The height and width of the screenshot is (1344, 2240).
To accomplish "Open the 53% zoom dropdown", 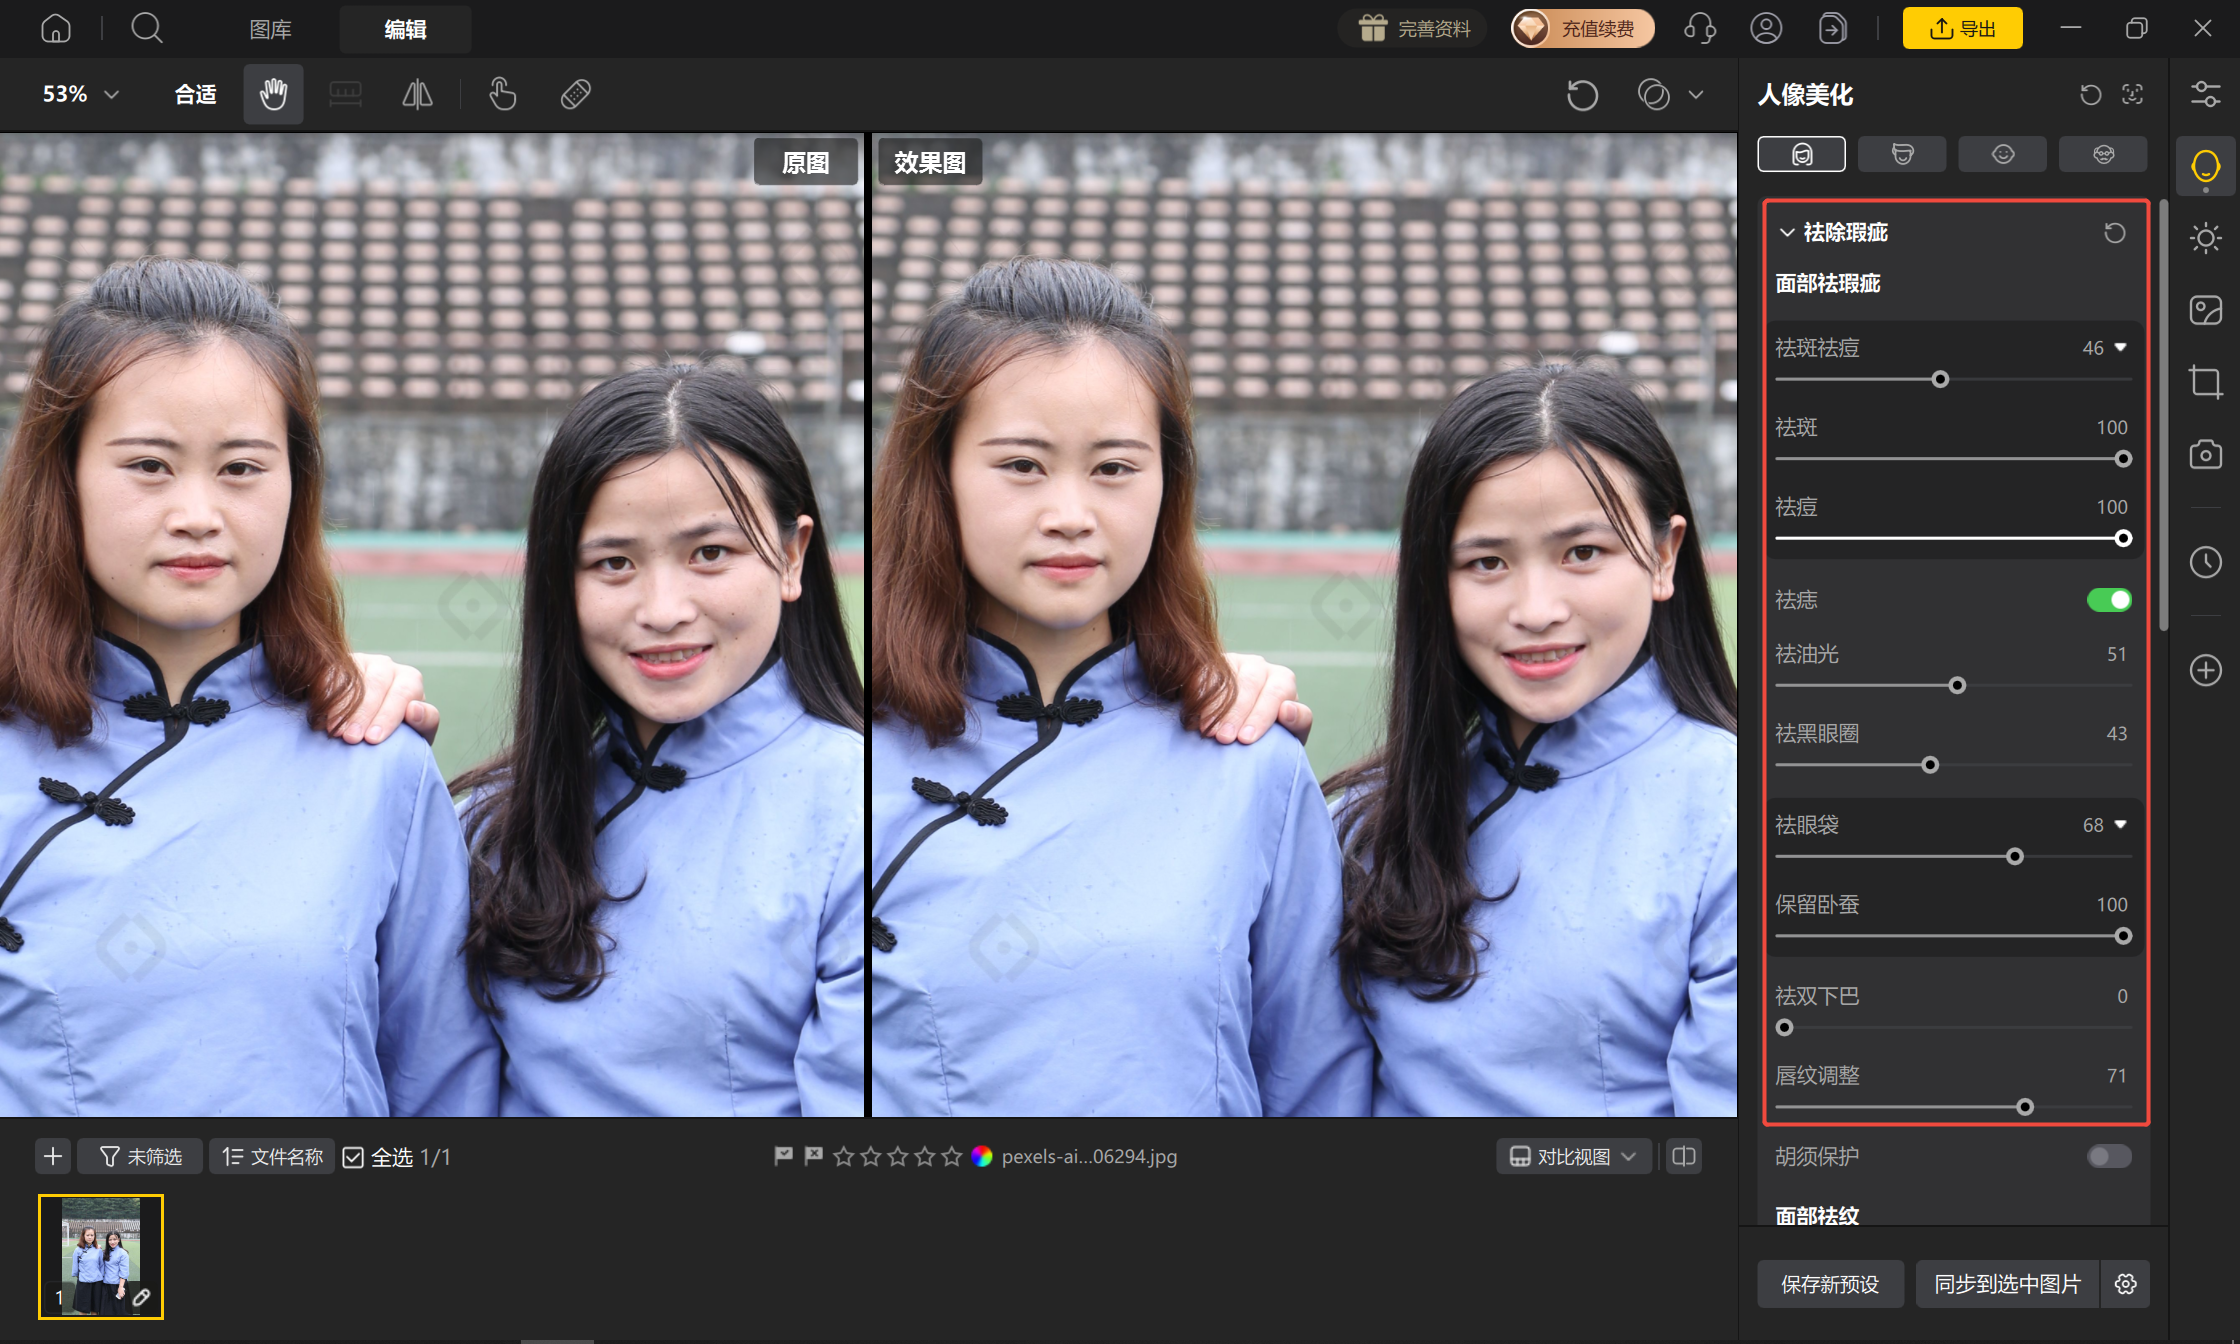I will [81, 95].
